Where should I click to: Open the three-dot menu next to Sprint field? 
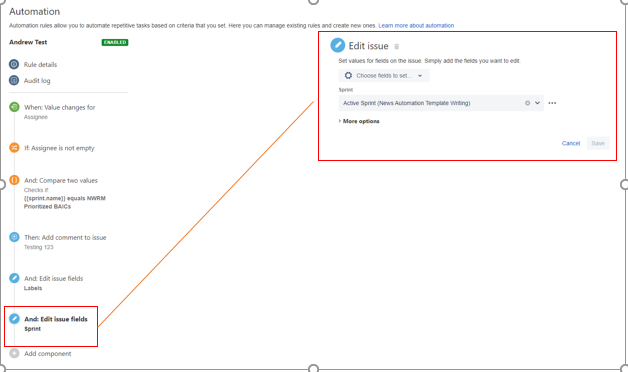[552, 103]
